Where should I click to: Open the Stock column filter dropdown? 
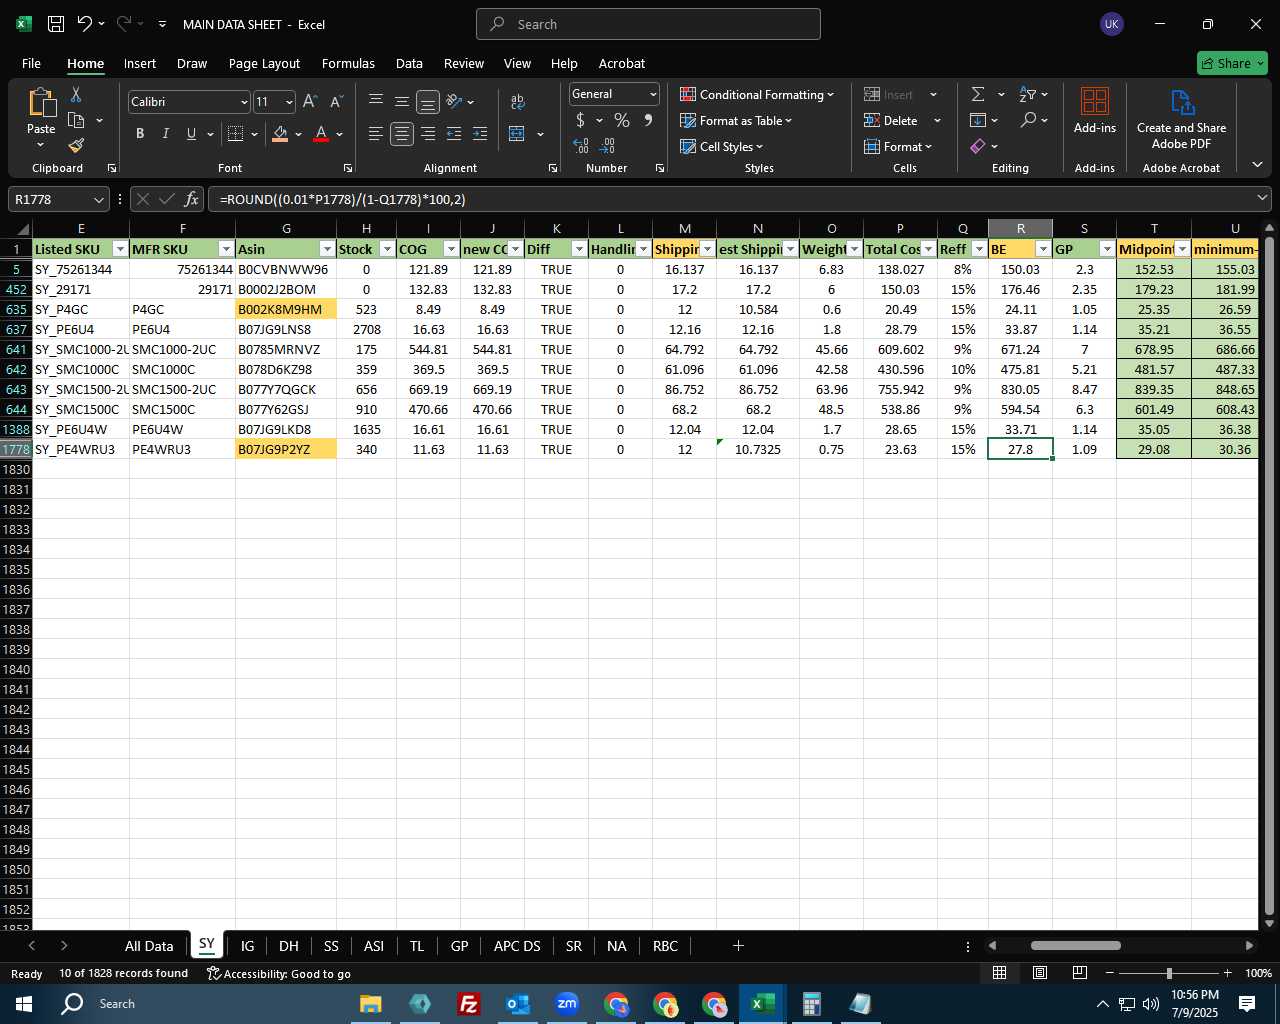click(387, 249)
